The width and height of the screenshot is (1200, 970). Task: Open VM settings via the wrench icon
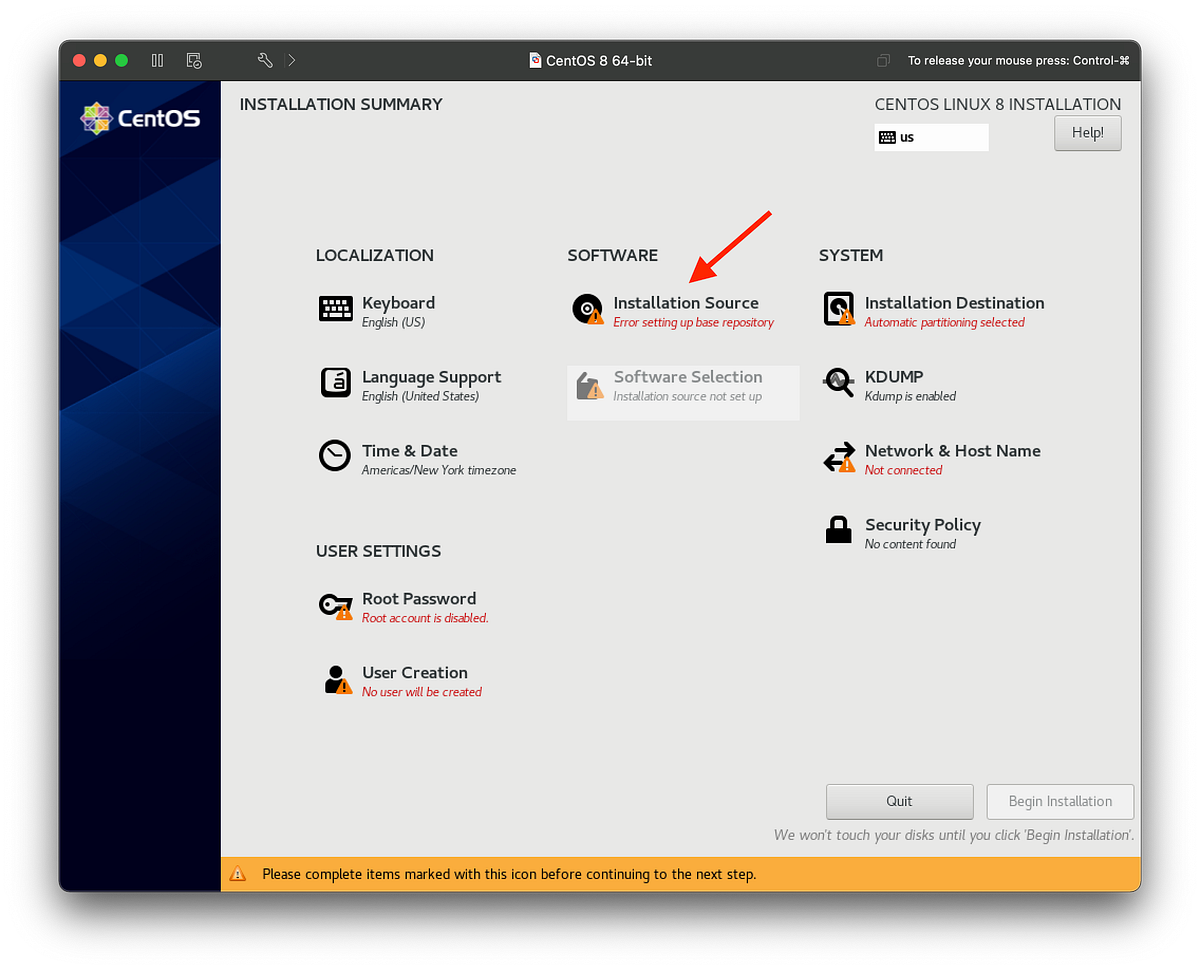click(264, 60)
